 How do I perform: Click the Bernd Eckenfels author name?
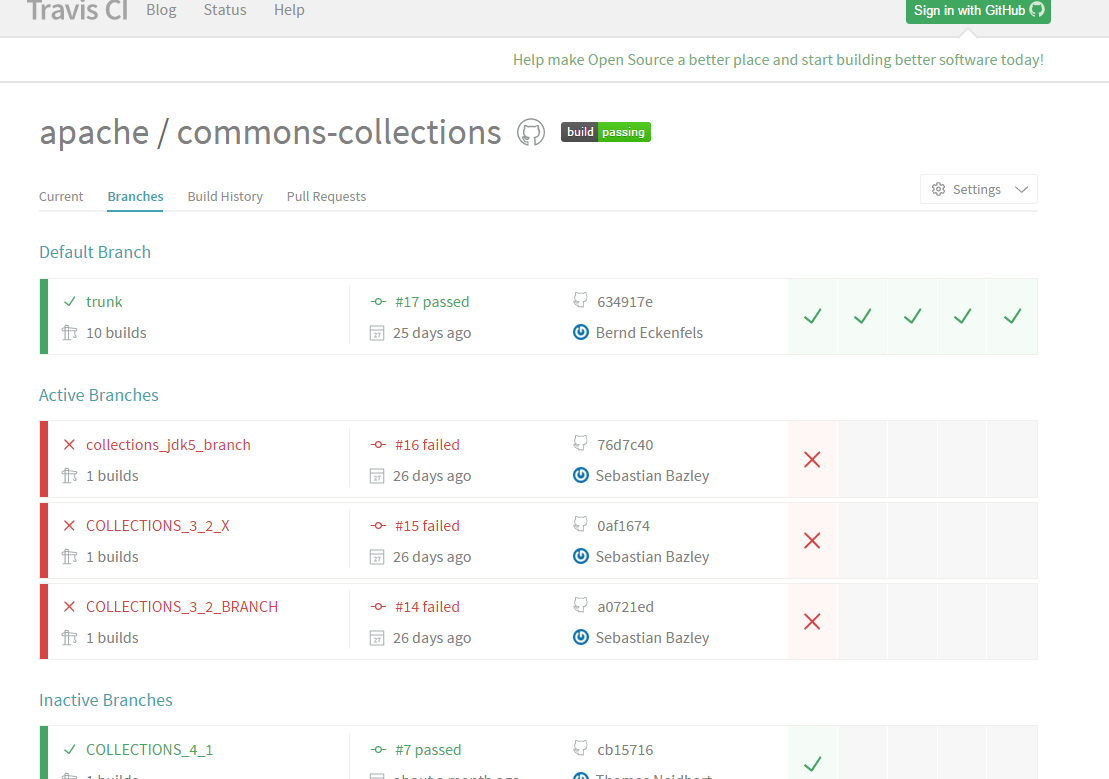point(649,333)
